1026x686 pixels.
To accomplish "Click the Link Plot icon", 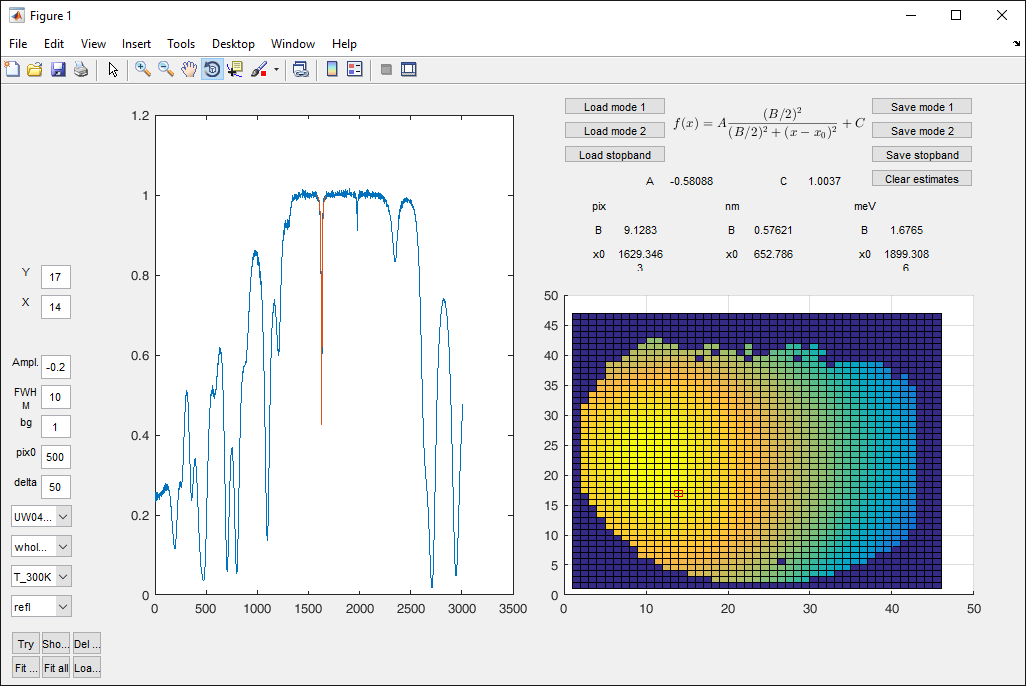I will tap(300, 69).
